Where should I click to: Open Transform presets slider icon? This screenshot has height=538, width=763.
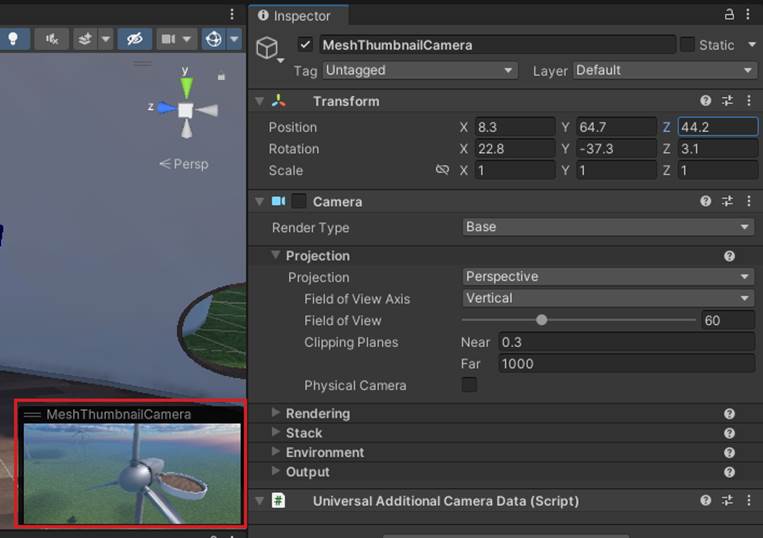[727, 101]
